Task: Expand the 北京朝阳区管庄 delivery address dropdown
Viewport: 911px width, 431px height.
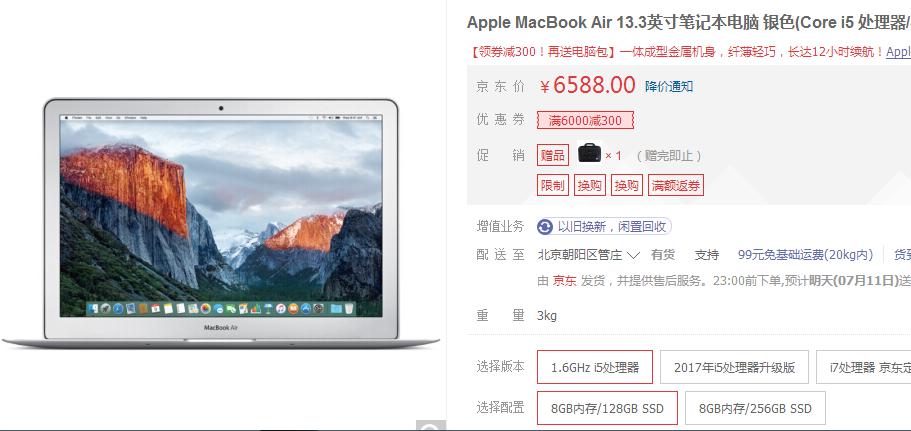Action: pos(589,255)
